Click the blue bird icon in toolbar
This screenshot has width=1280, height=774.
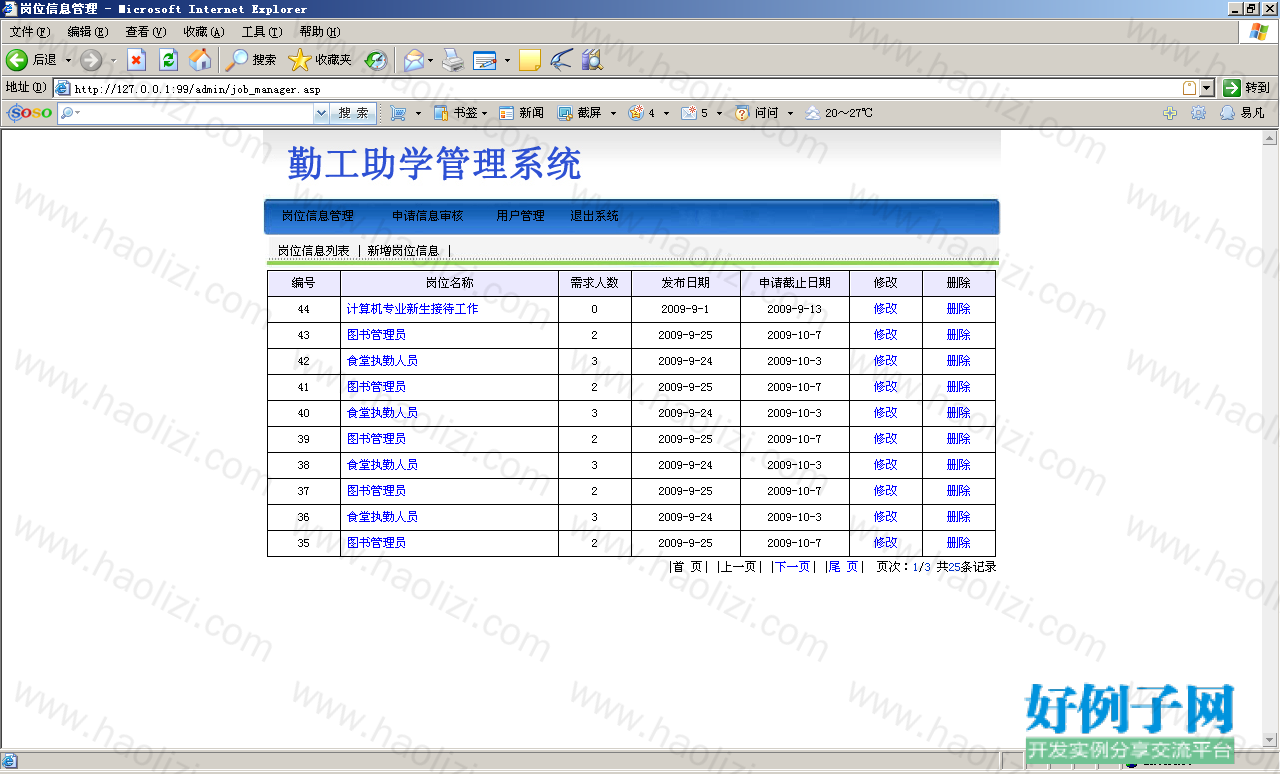tap(561, 60)
